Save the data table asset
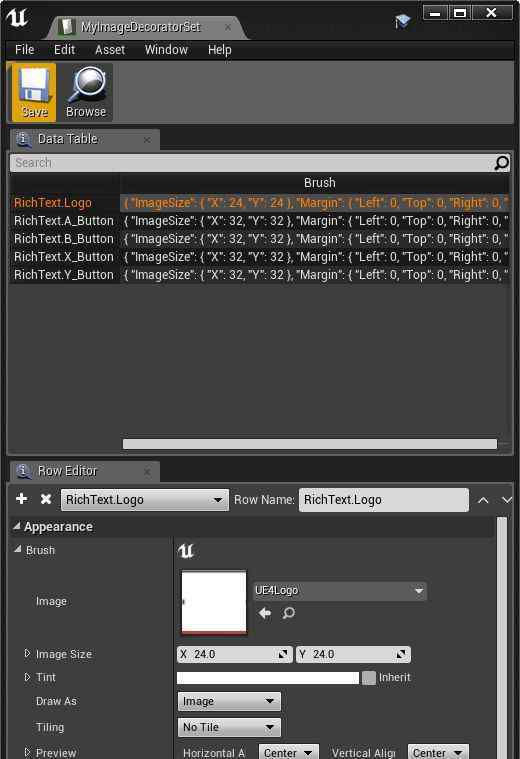The image size is (520, 759). pyautogui.click(x=34, y=92)
